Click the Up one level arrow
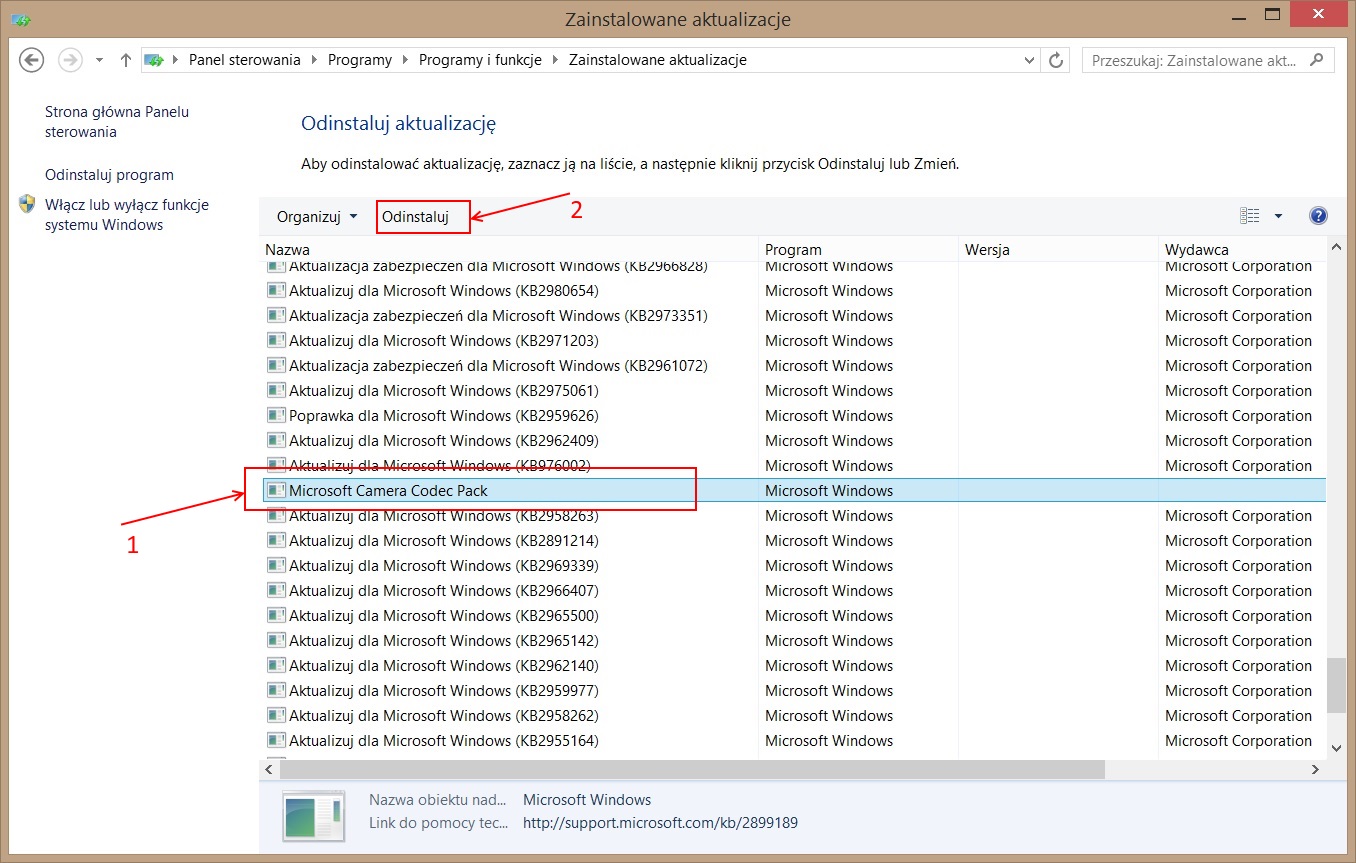The width and height of the screenshot is (1356, 863). coord(126,60)
